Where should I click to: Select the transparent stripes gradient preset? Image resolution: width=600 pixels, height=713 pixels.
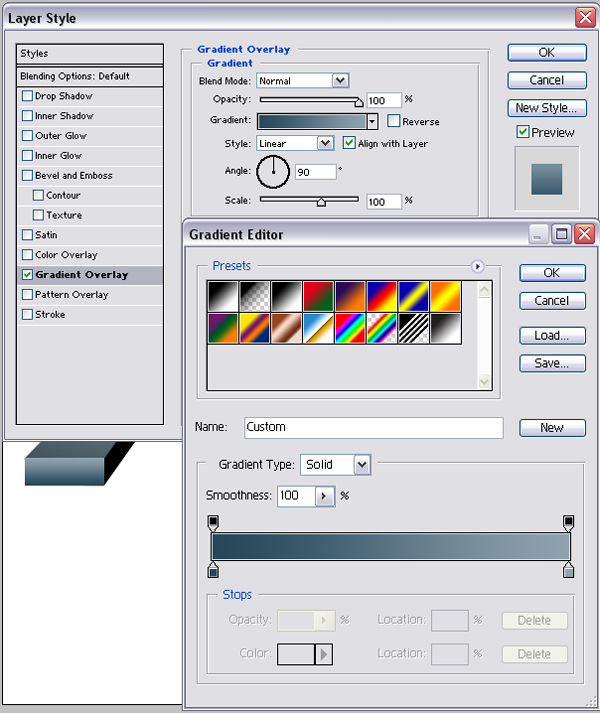coord(414,328)
